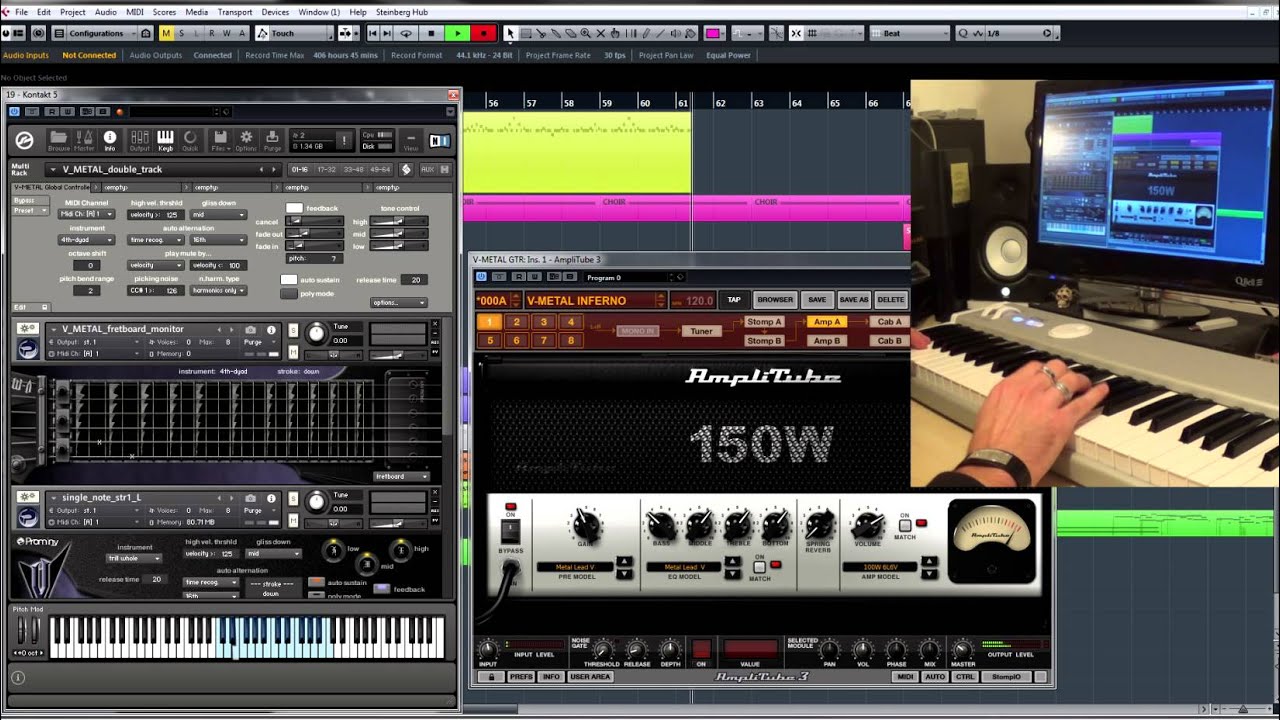Screen dimensions: 1280x720
Task: Select Cubase arrow Object Selection tool
Action: click(x=510, y=33)
